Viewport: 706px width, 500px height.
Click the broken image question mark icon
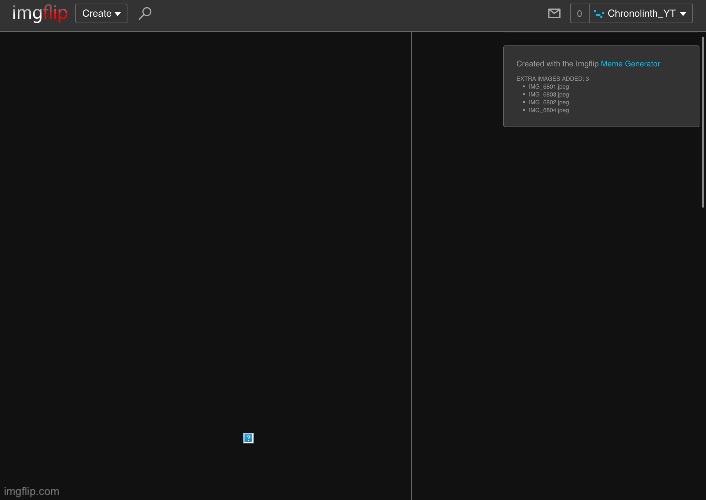[x=248, y=438]
